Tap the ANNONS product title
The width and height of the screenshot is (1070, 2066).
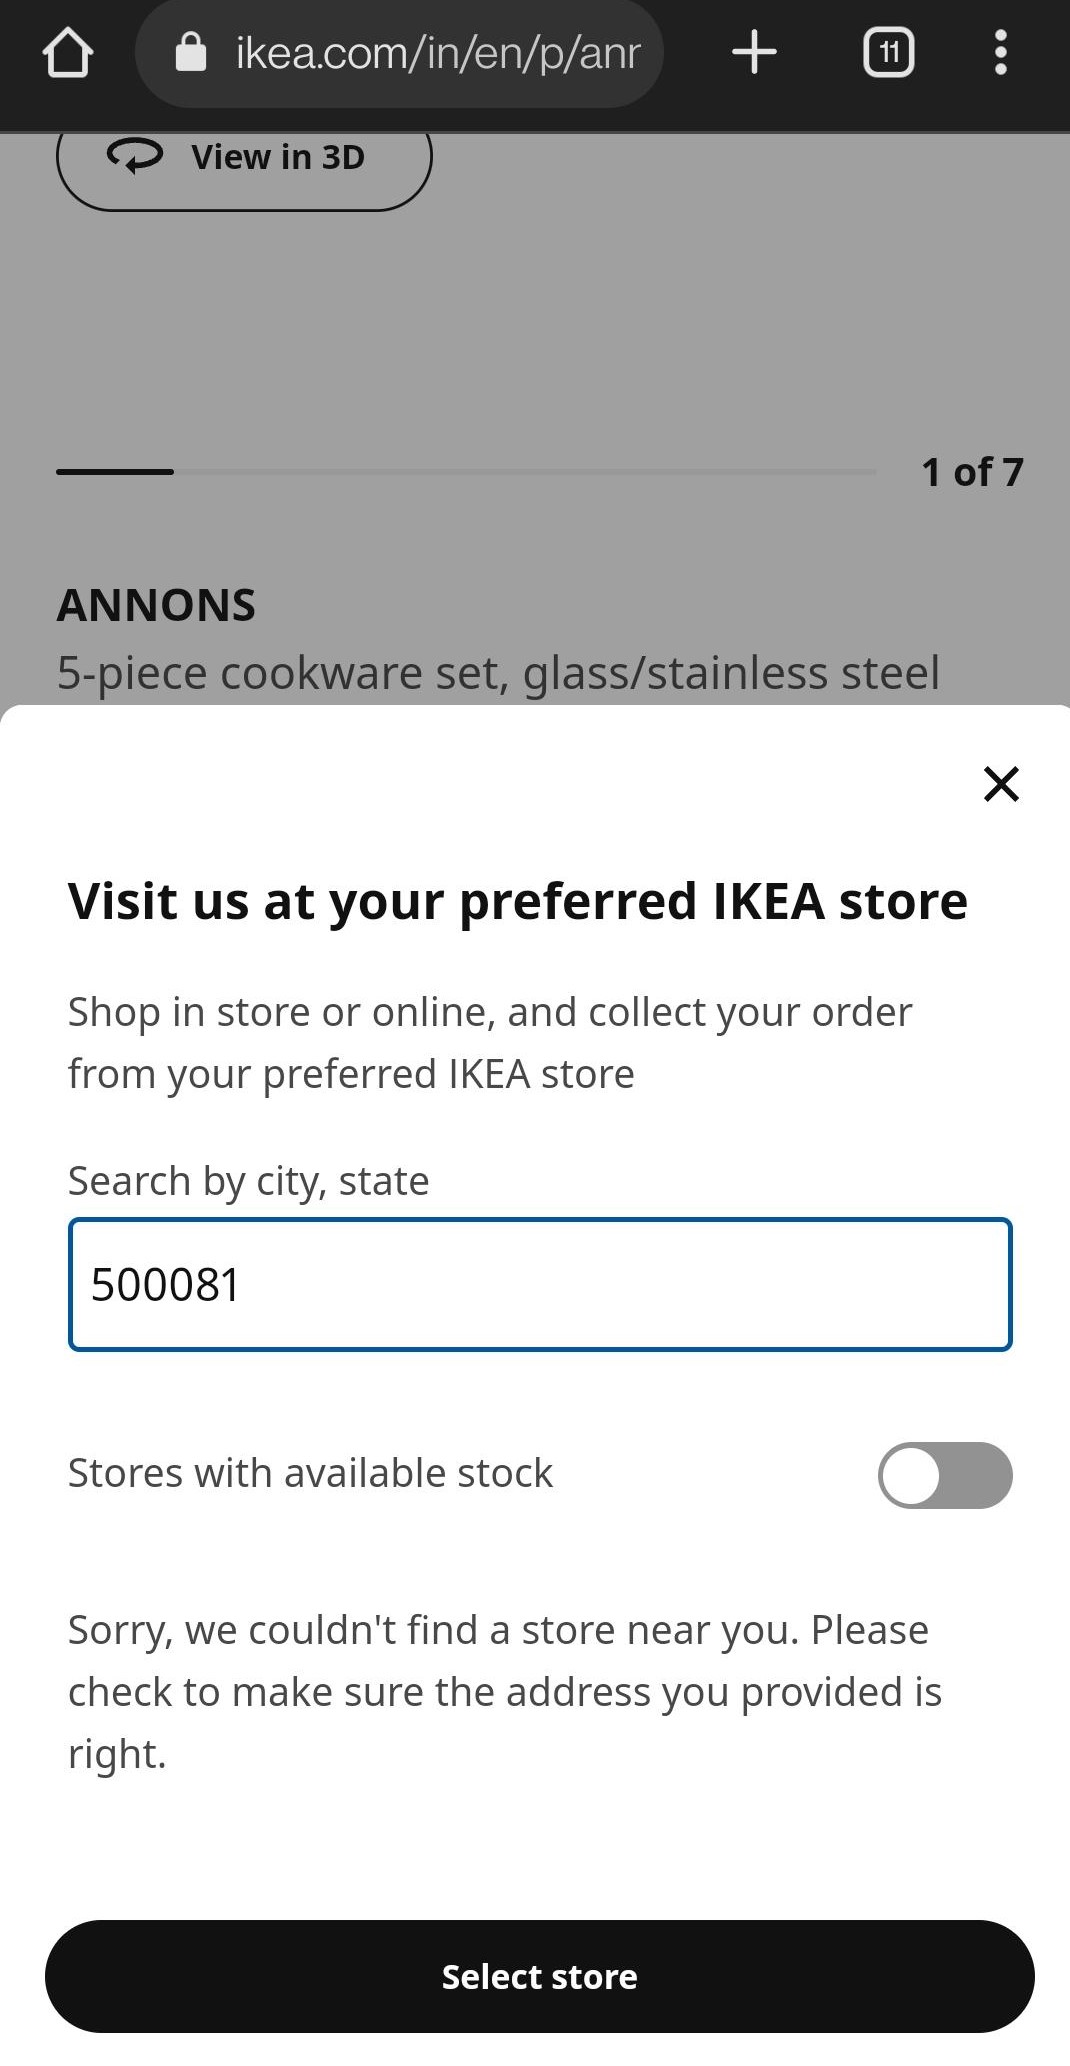157,604
